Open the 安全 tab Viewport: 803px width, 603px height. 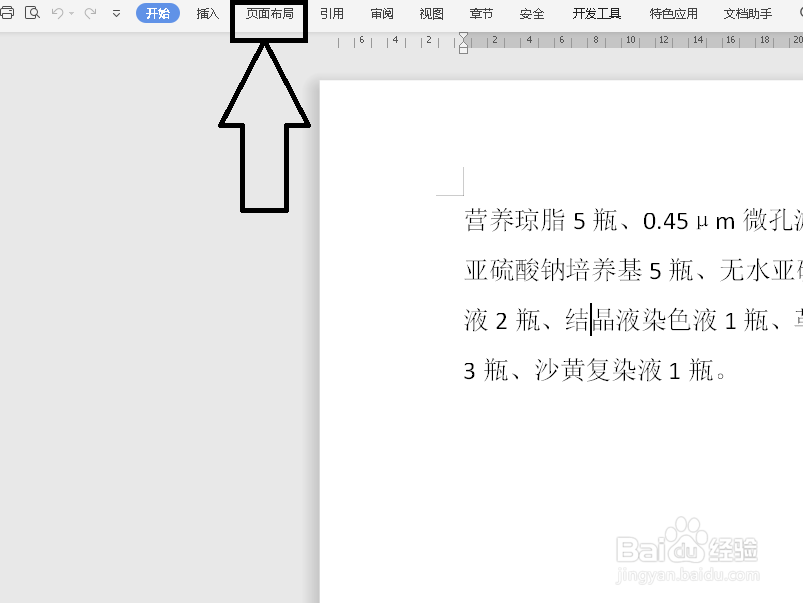point(531,14)
